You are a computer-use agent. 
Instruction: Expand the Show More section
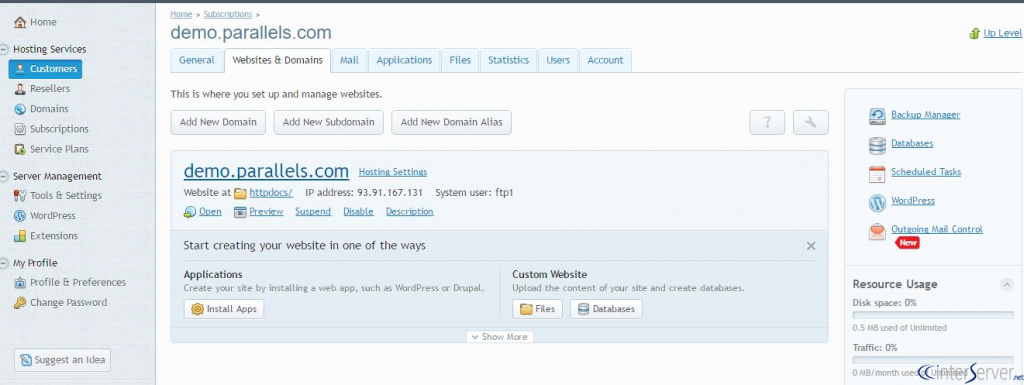(x=500, y=337)
